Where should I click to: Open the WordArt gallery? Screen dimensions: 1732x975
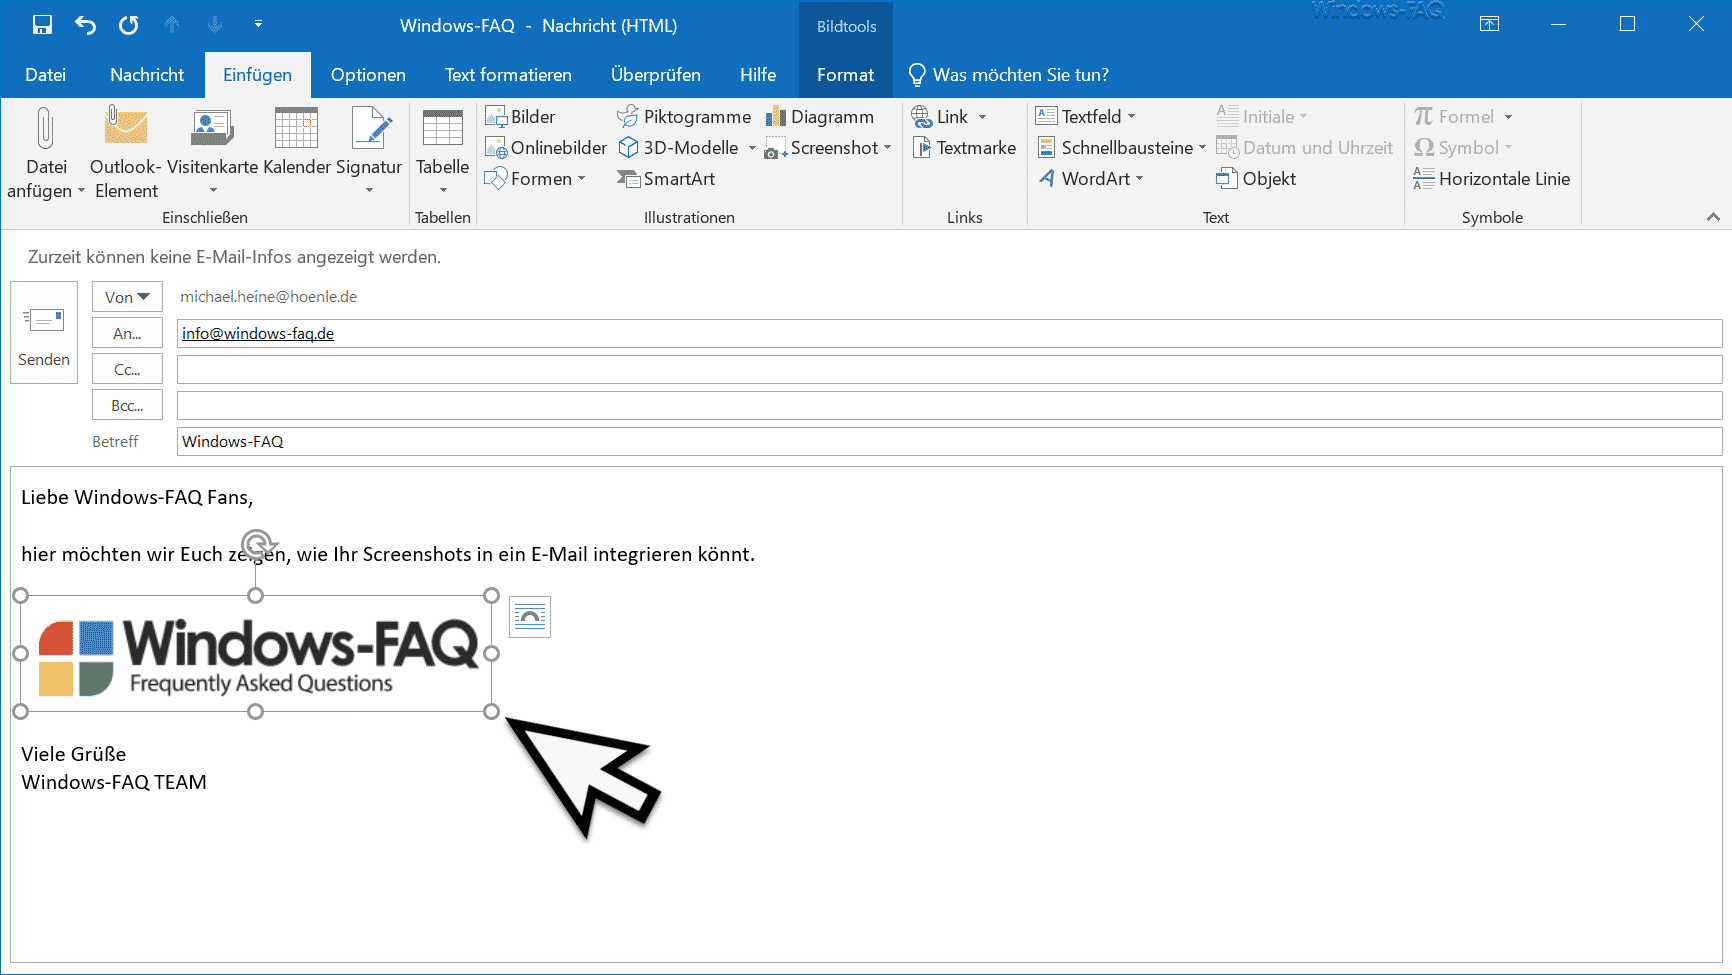(1090, 179)
